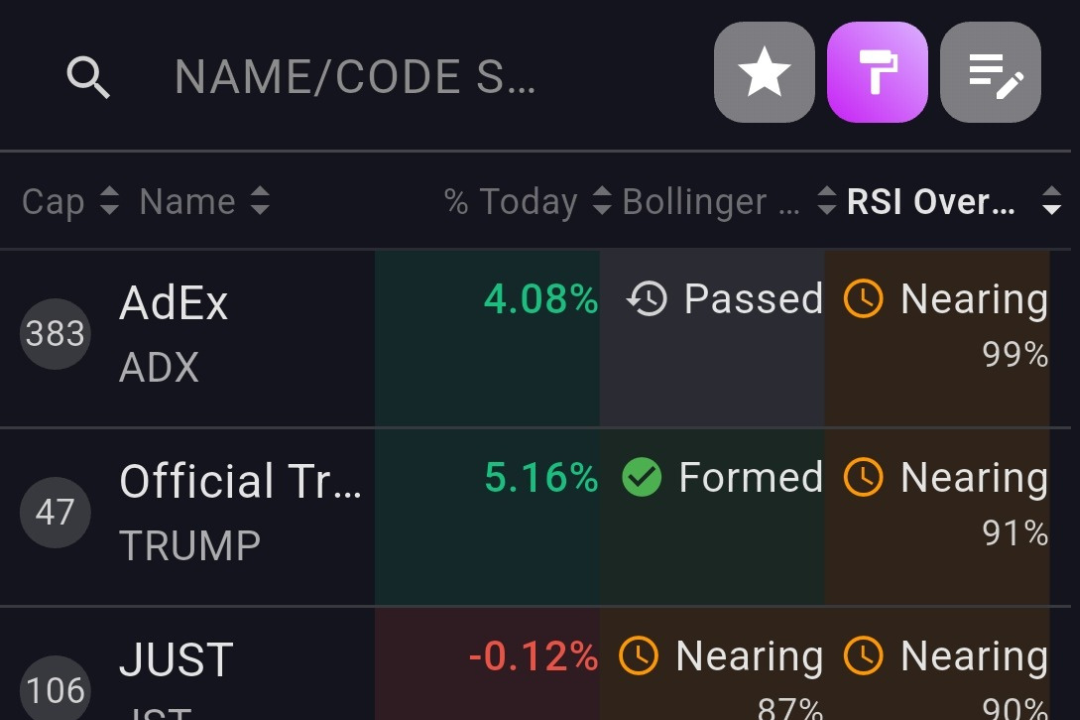
Task: Open the edit columns list icon
Action: (991, 73)
